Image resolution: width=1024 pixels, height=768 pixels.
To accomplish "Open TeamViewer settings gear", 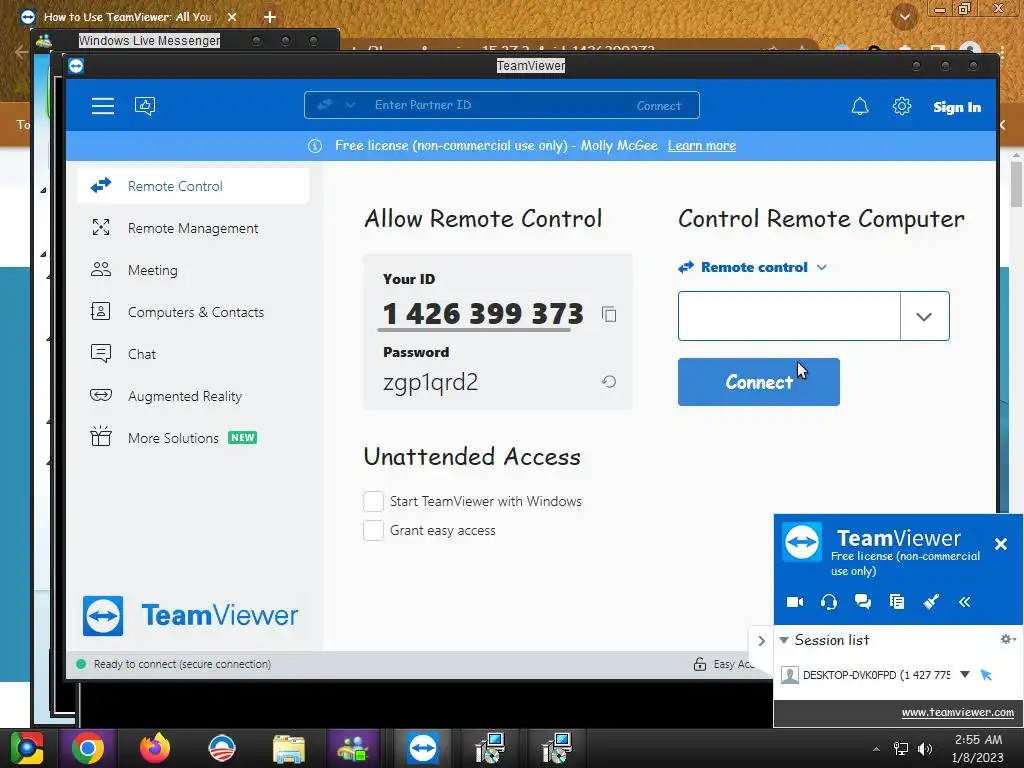I will click(902, 106).
